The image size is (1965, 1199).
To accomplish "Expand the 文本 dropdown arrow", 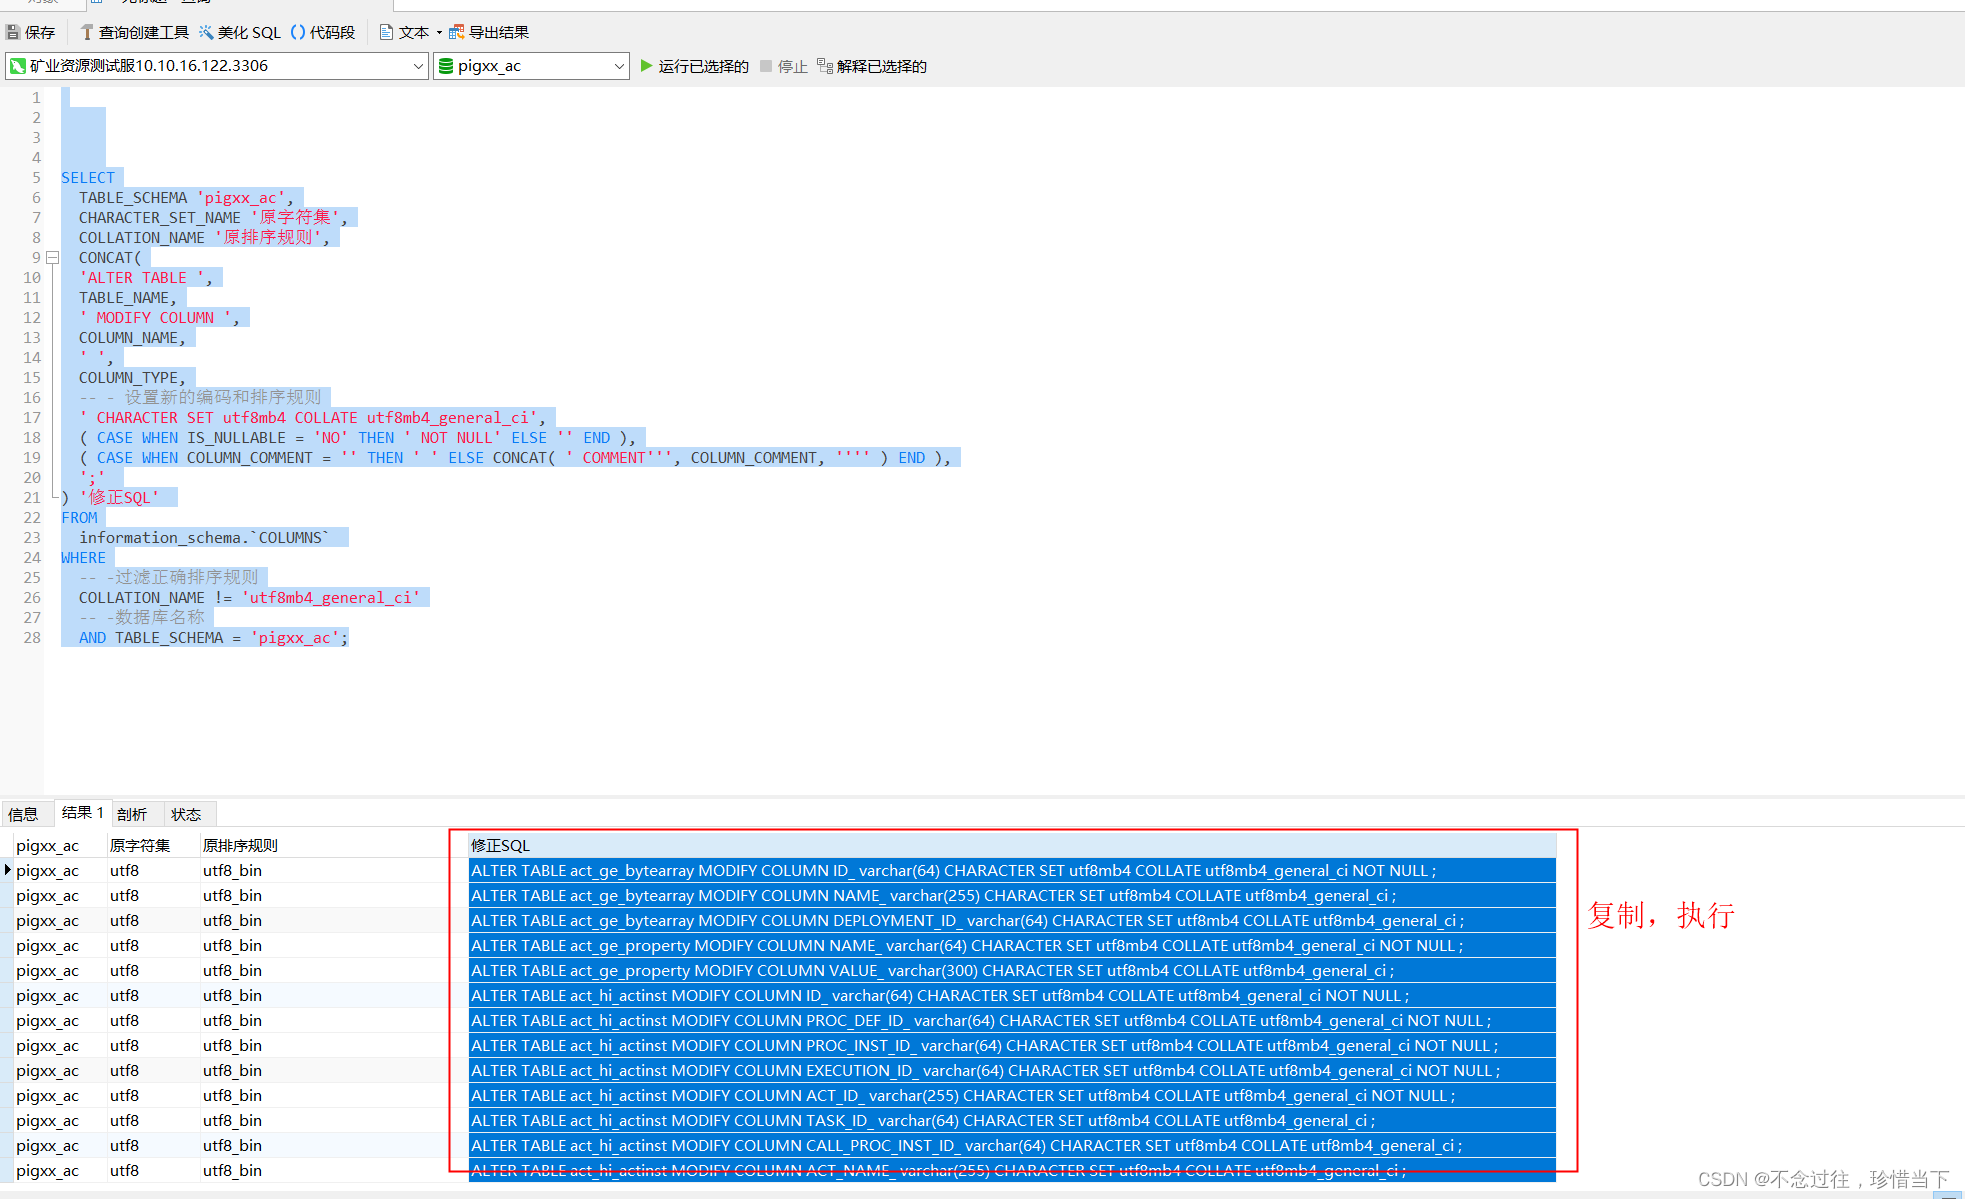I will (439, 33).
